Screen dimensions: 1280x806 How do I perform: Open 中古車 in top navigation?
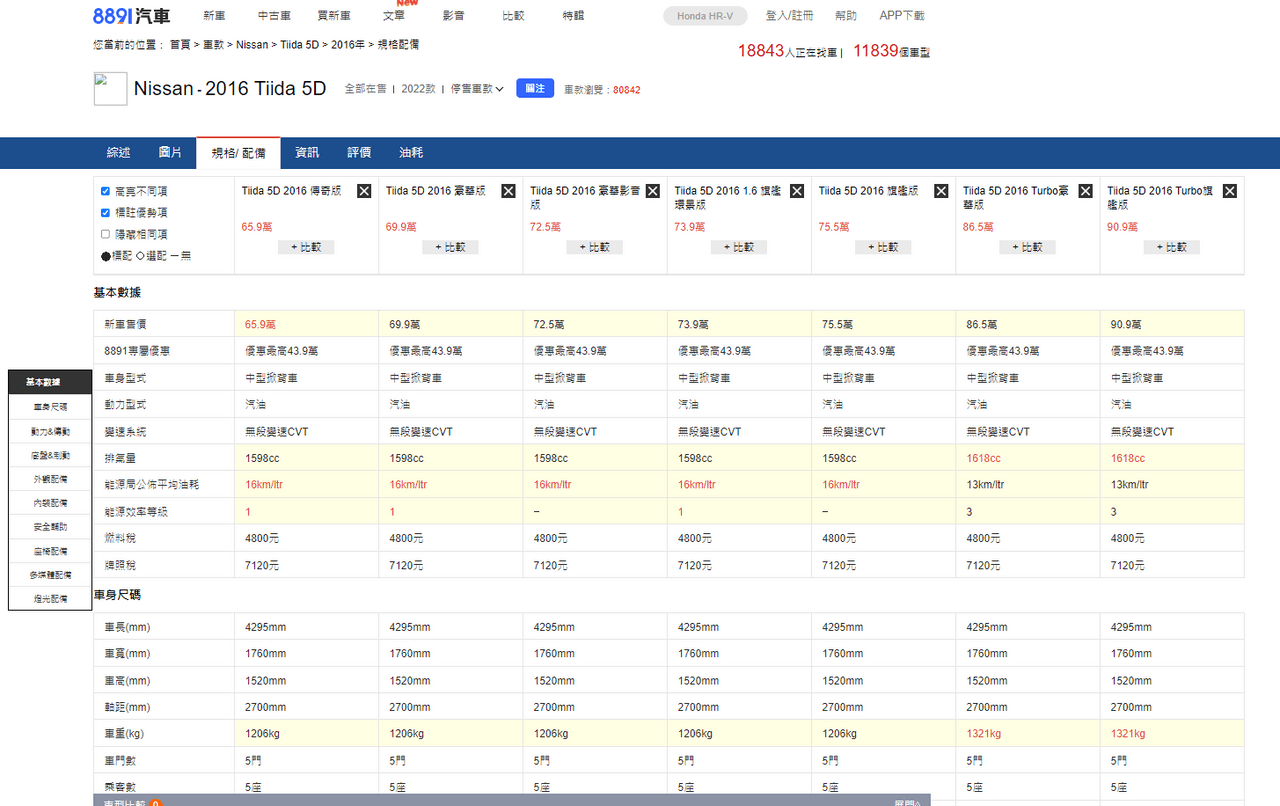tap(274, 16)
